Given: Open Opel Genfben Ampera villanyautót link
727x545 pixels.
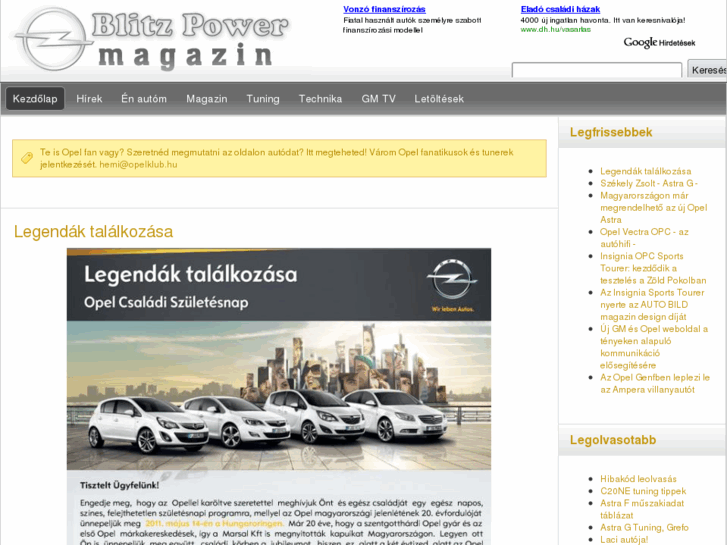Looking at the screenshot, I should click(x=655, y=383).
